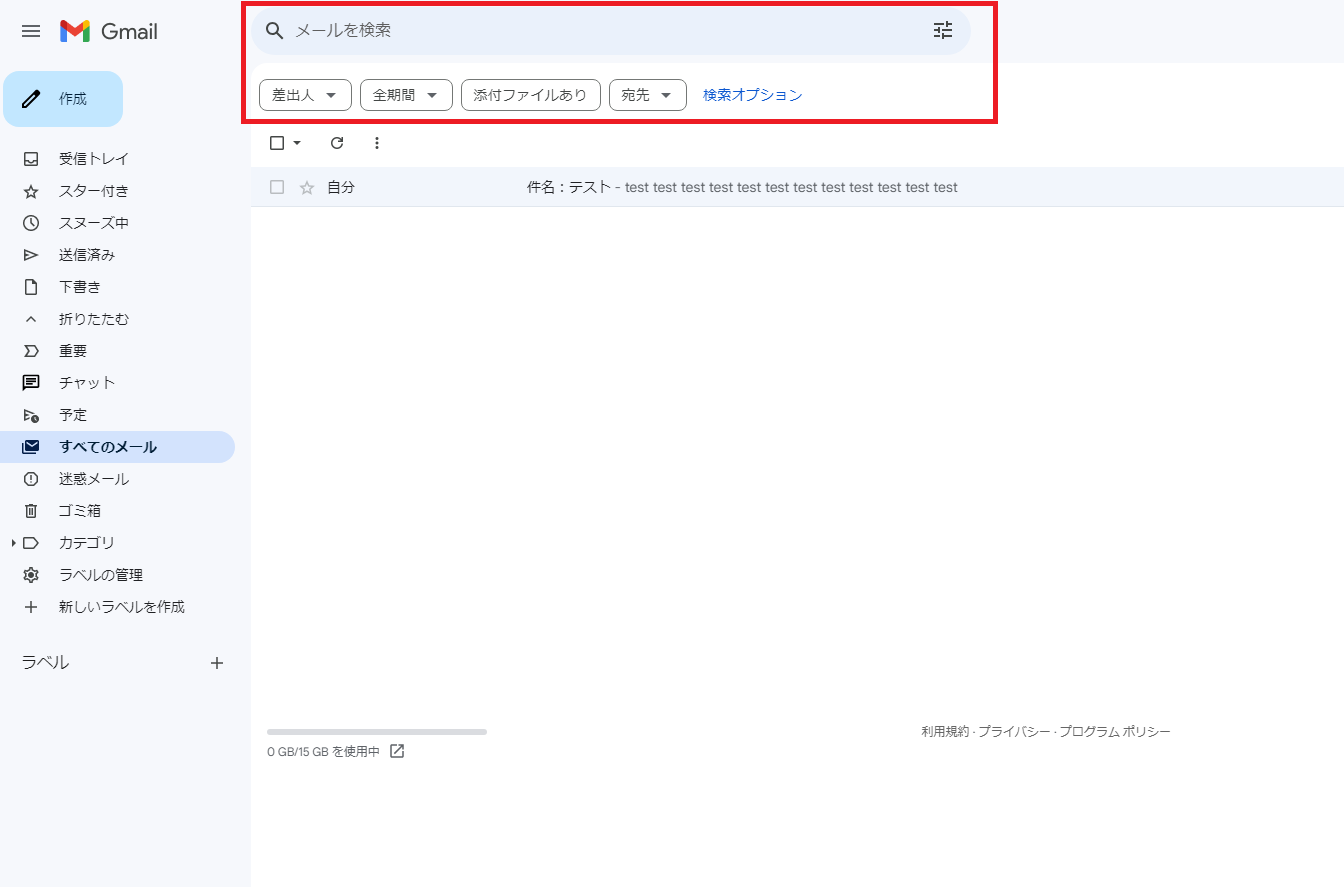Go to the 迷惑メール folder

[x=93, y=479]
